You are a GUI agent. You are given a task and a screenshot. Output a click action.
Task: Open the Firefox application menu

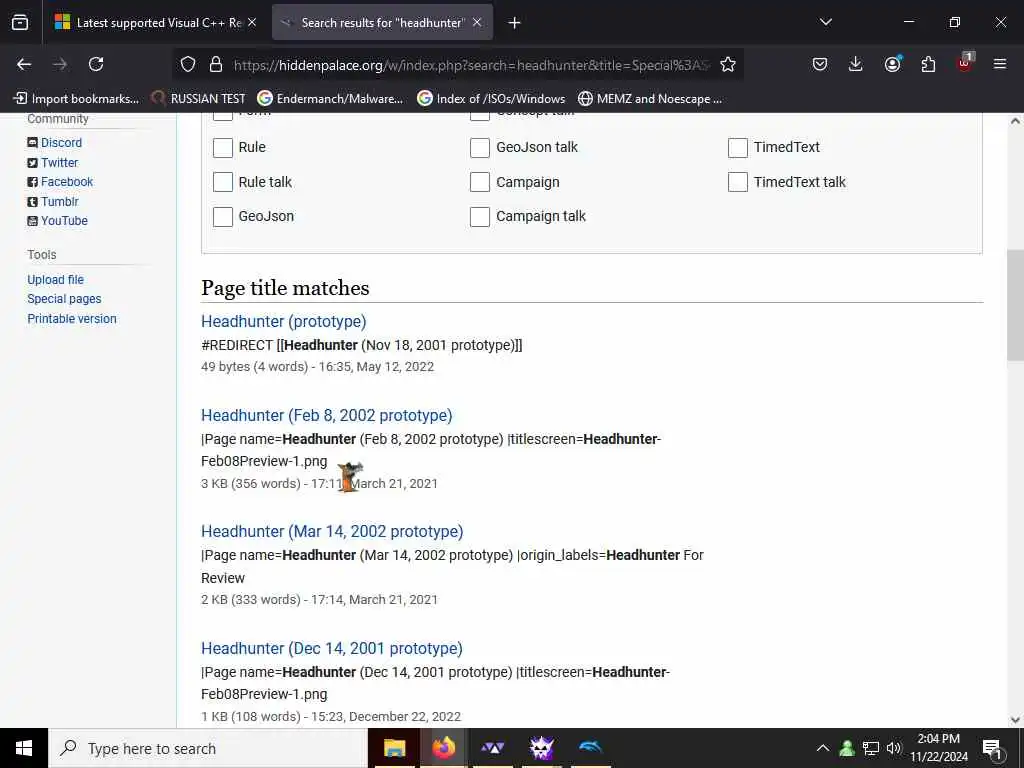click(x=1000, y=64)
